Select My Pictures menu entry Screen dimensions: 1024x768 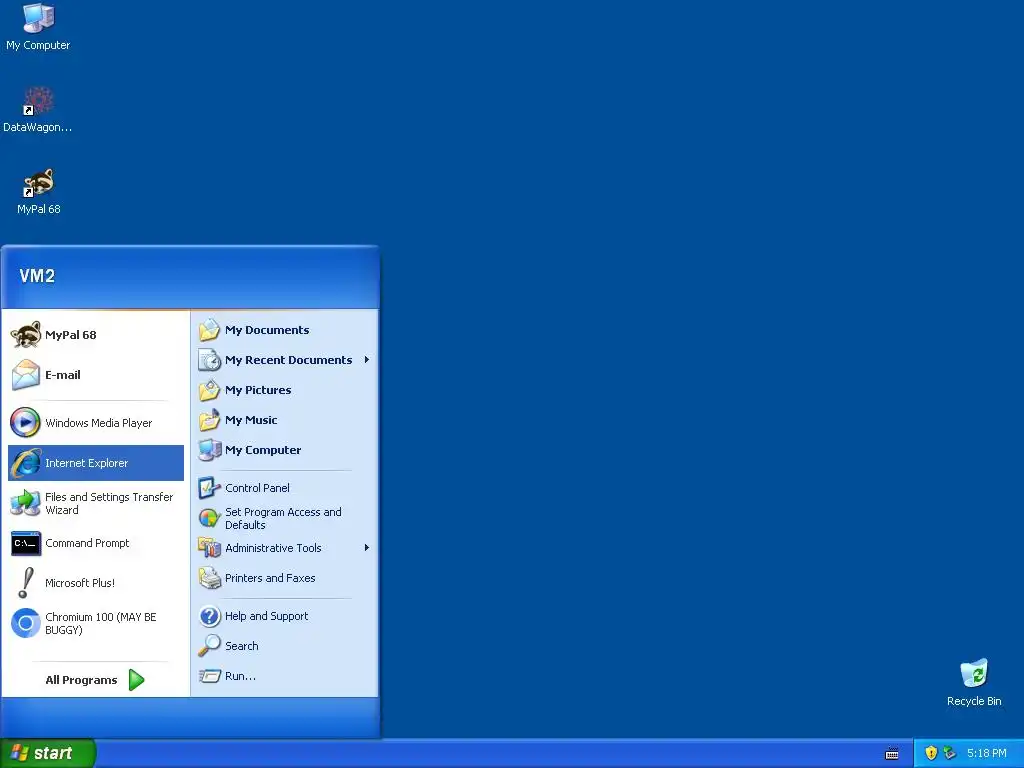point(258,390)
